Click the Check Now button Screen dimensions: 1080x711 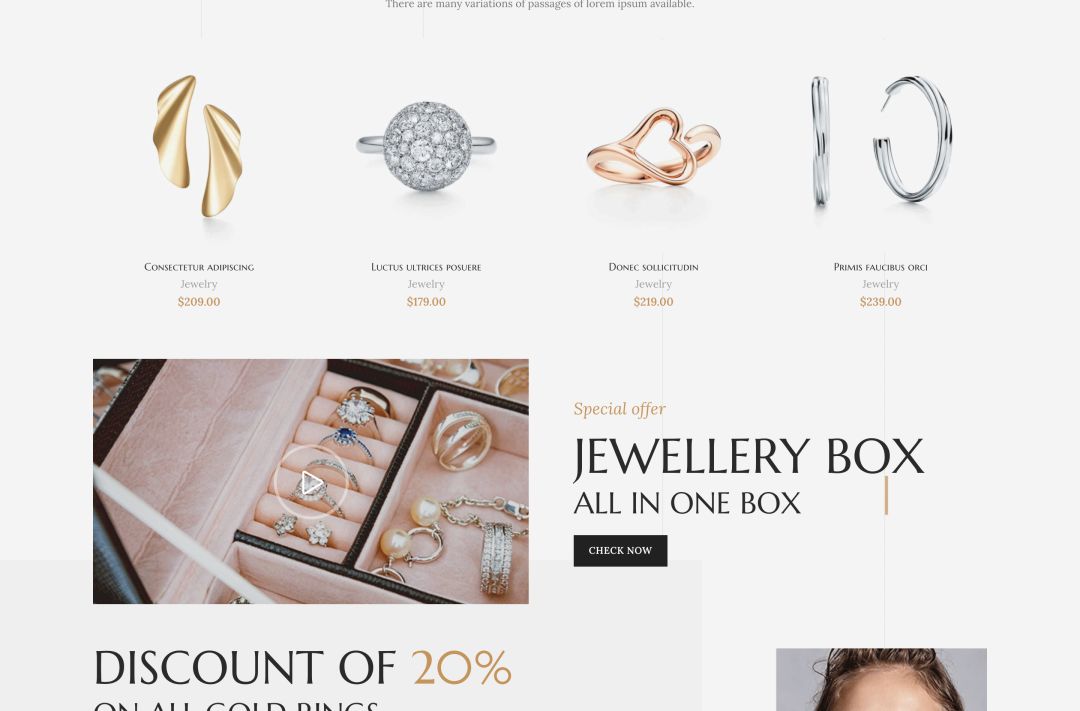click(x=620, y=550)
